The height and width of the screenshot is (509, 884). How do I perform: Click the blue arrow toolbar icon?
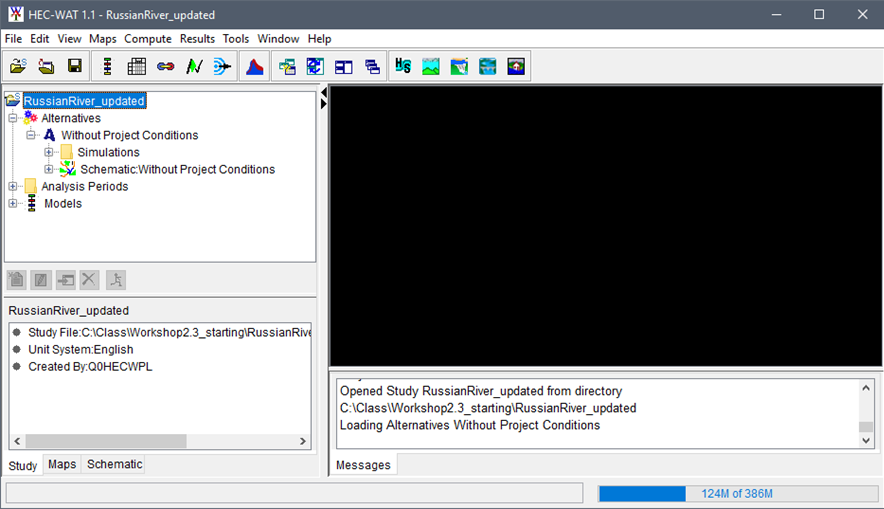click(222, 66)
